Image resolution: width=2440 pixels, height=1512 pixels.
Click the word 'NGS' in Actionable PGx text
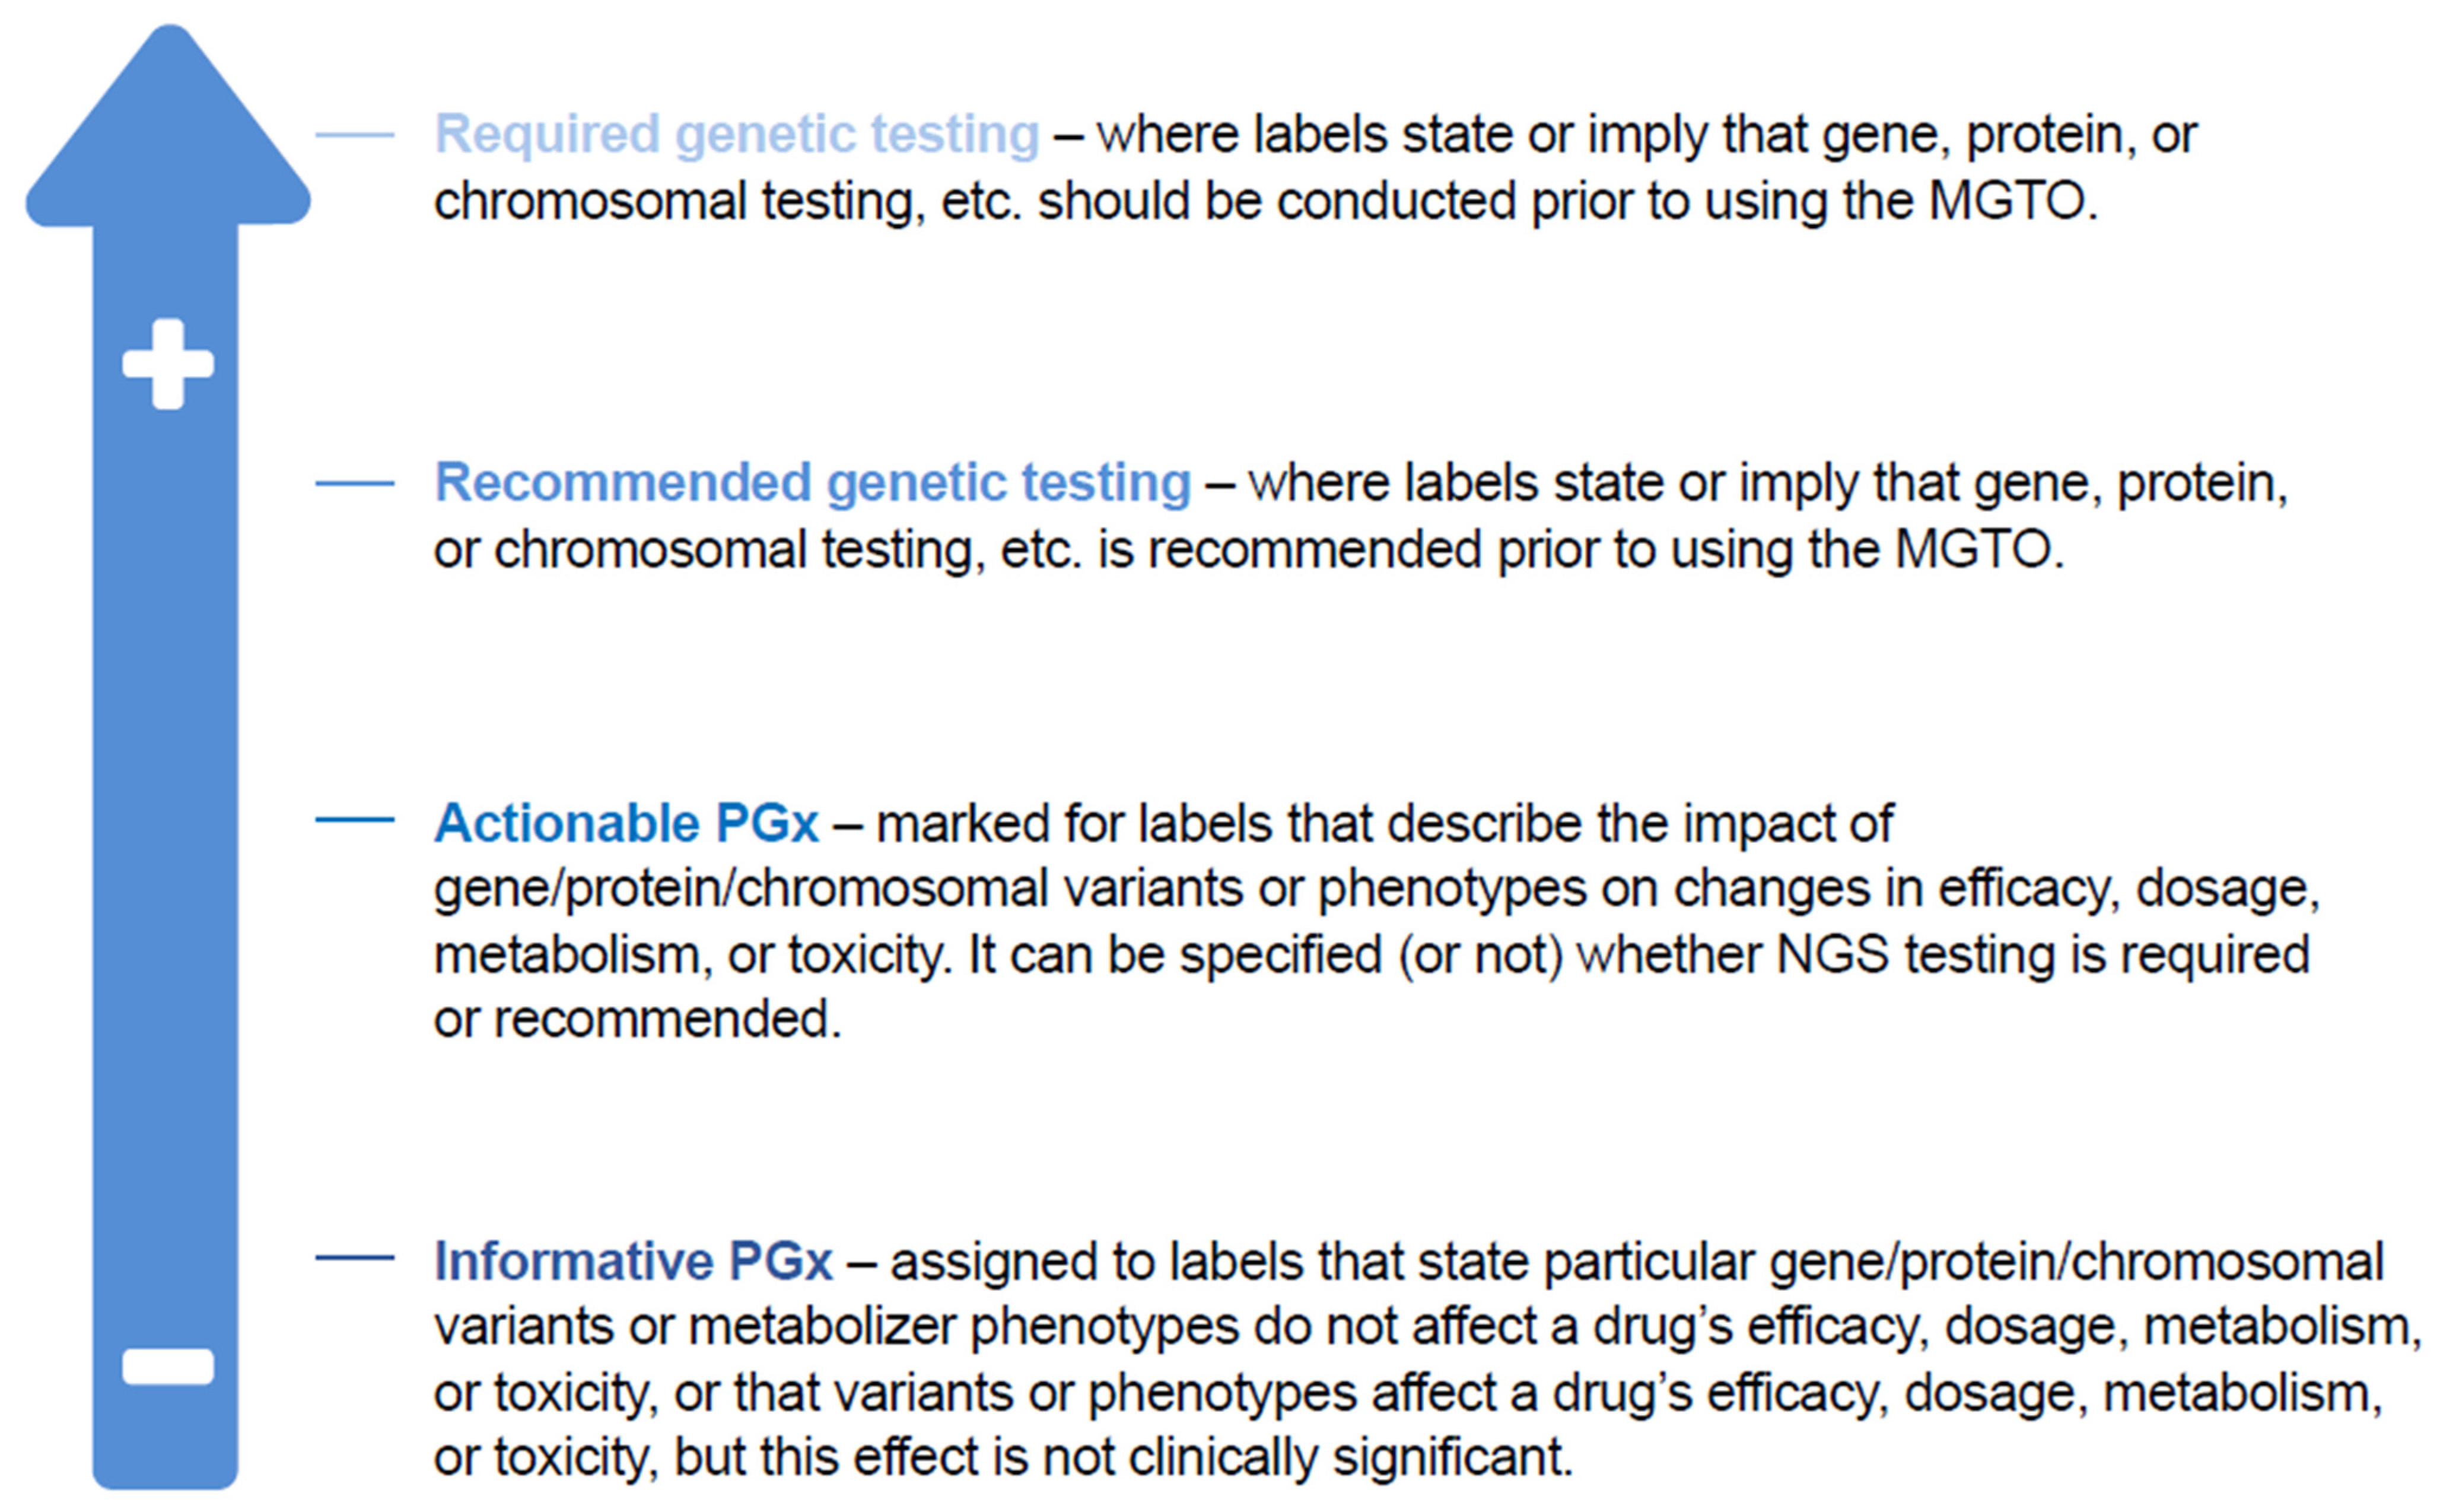pos(1832,955)
